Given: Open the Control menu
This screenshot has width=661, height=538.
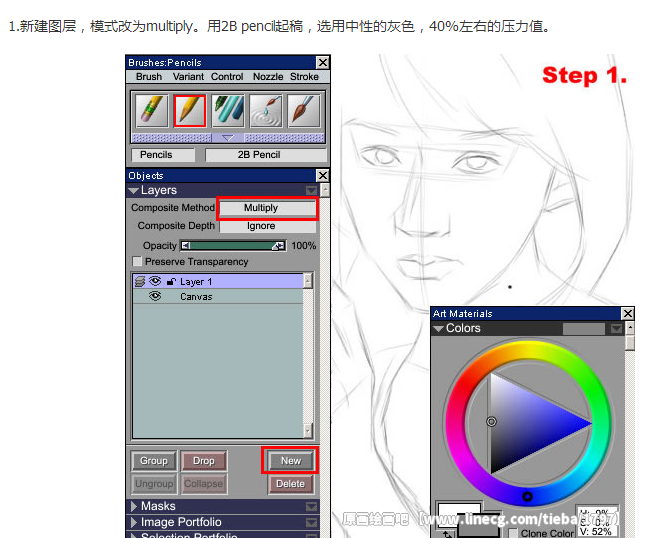Looking at the screenshot, I should pyautogui.click(x=227, y=77).
